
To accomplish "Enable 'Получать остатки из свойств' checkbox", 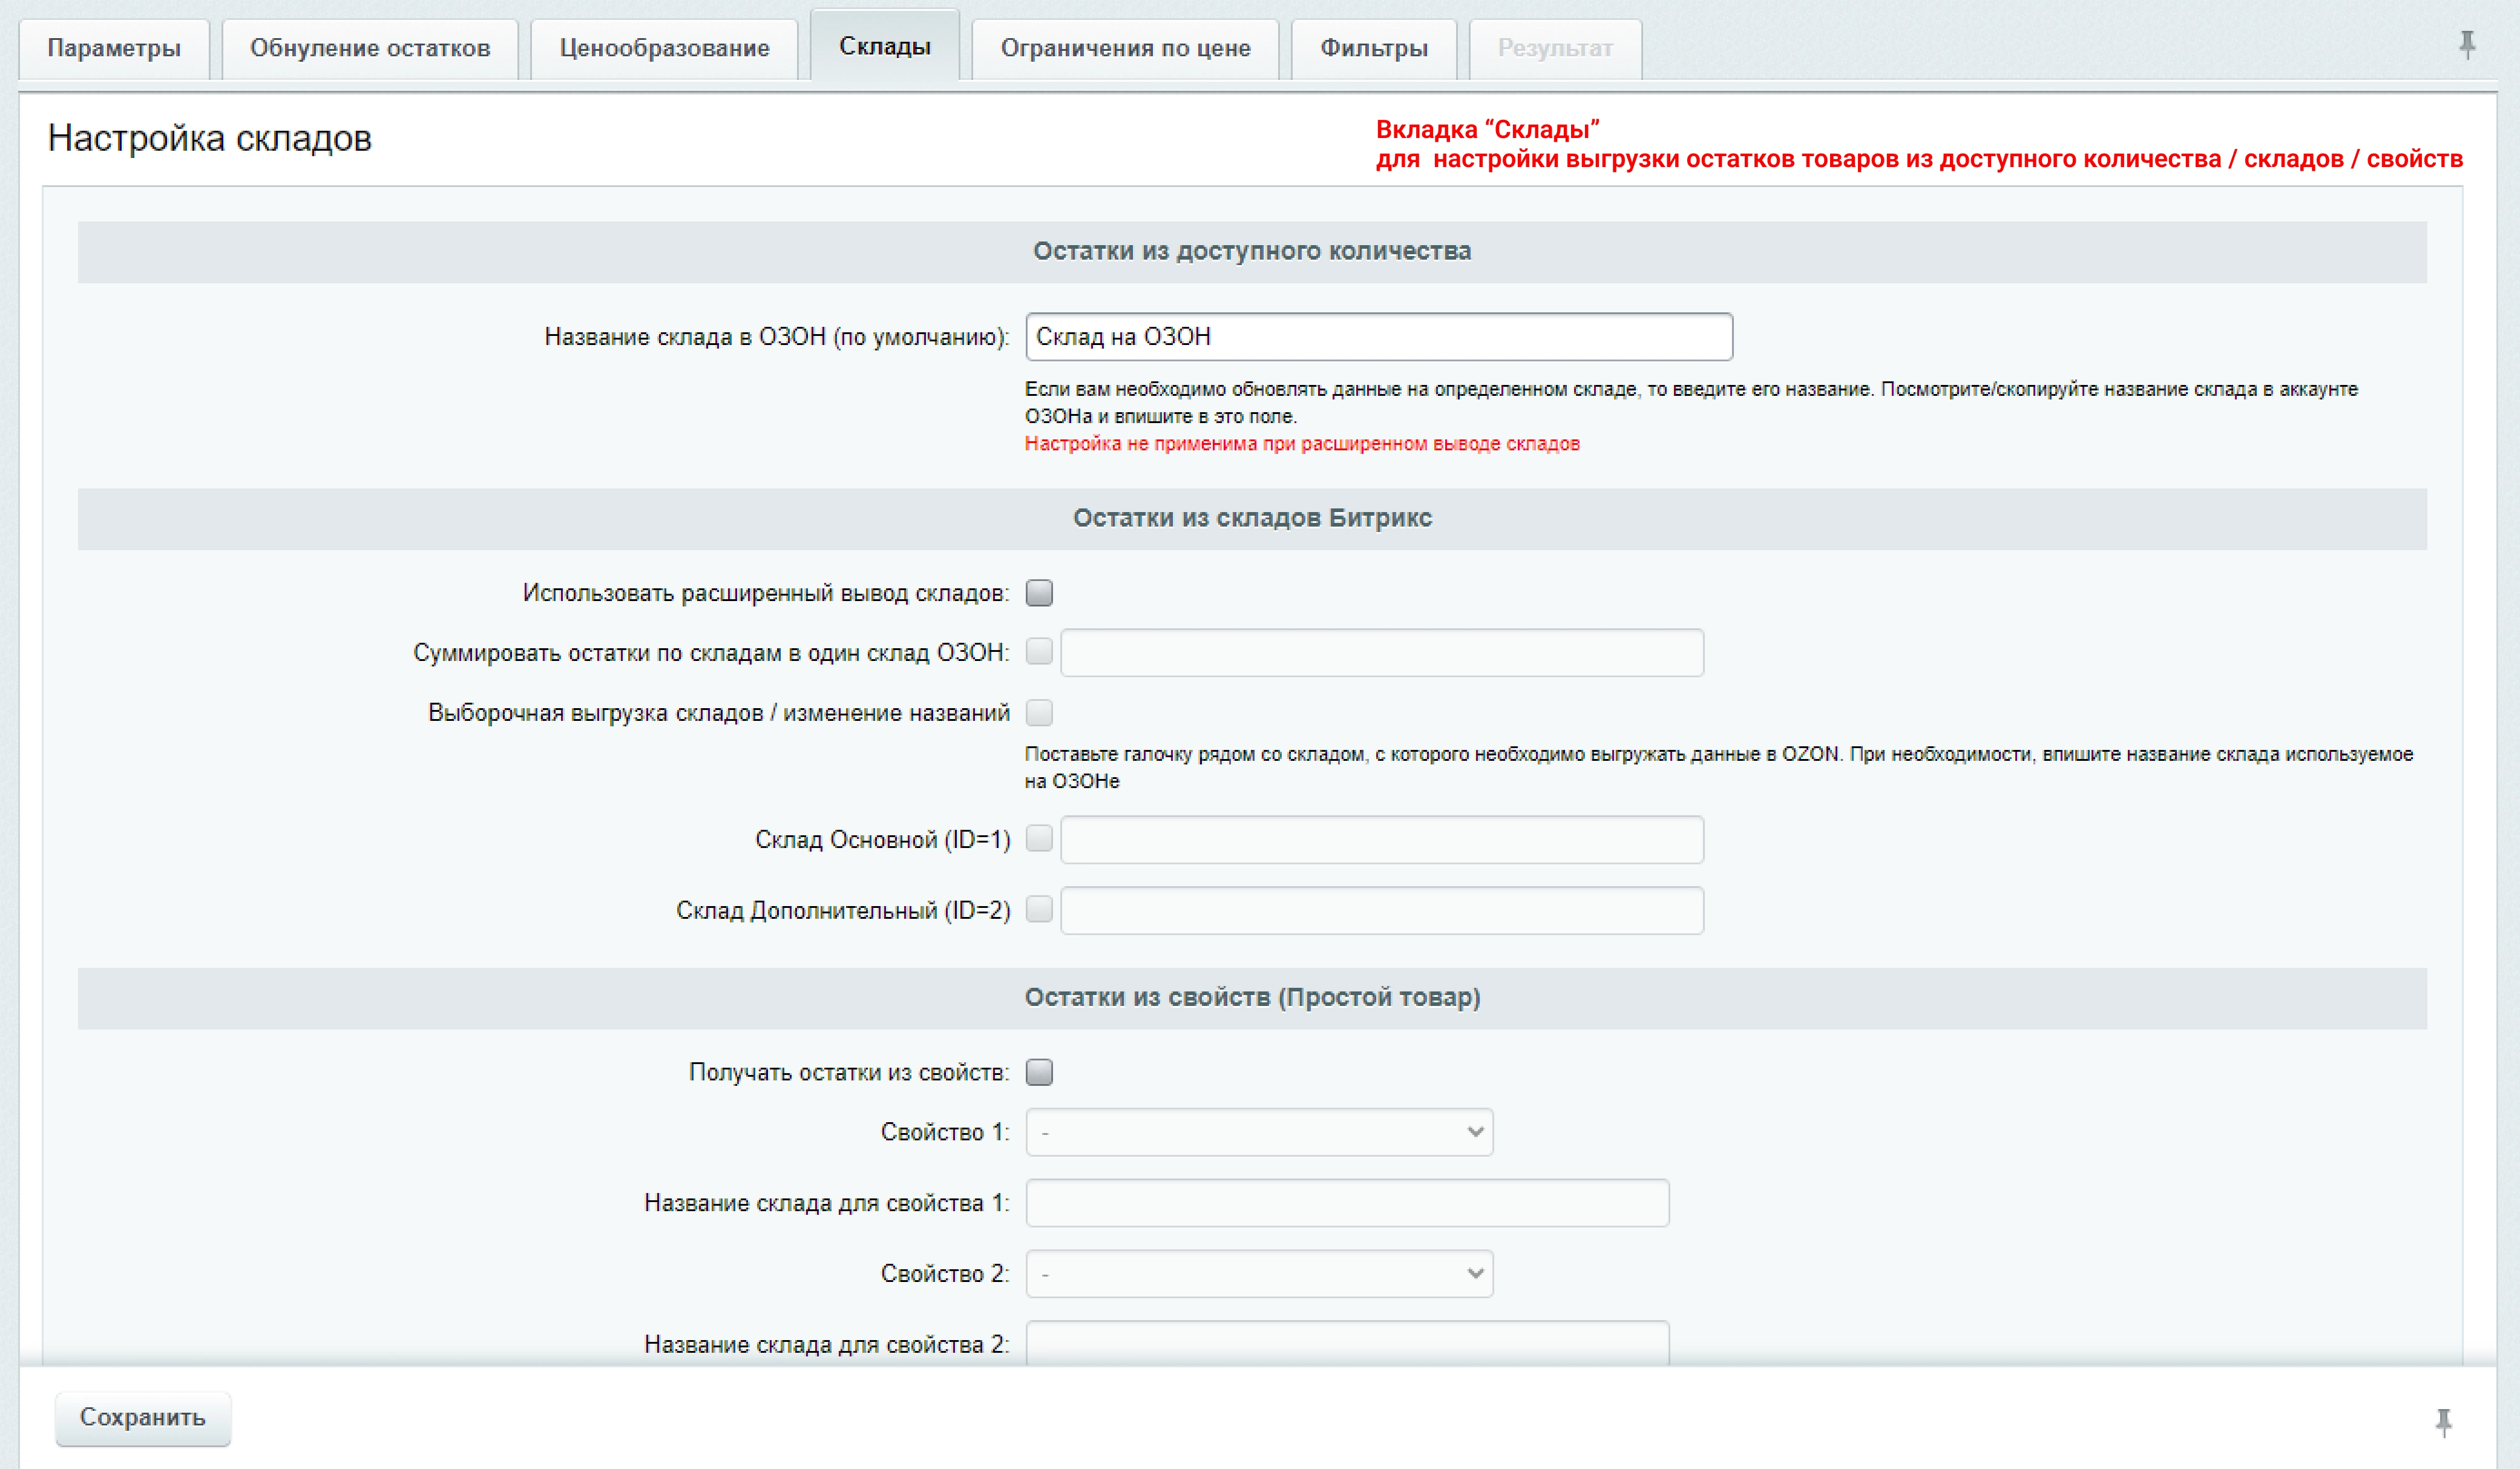I will click(1039, 1072).
